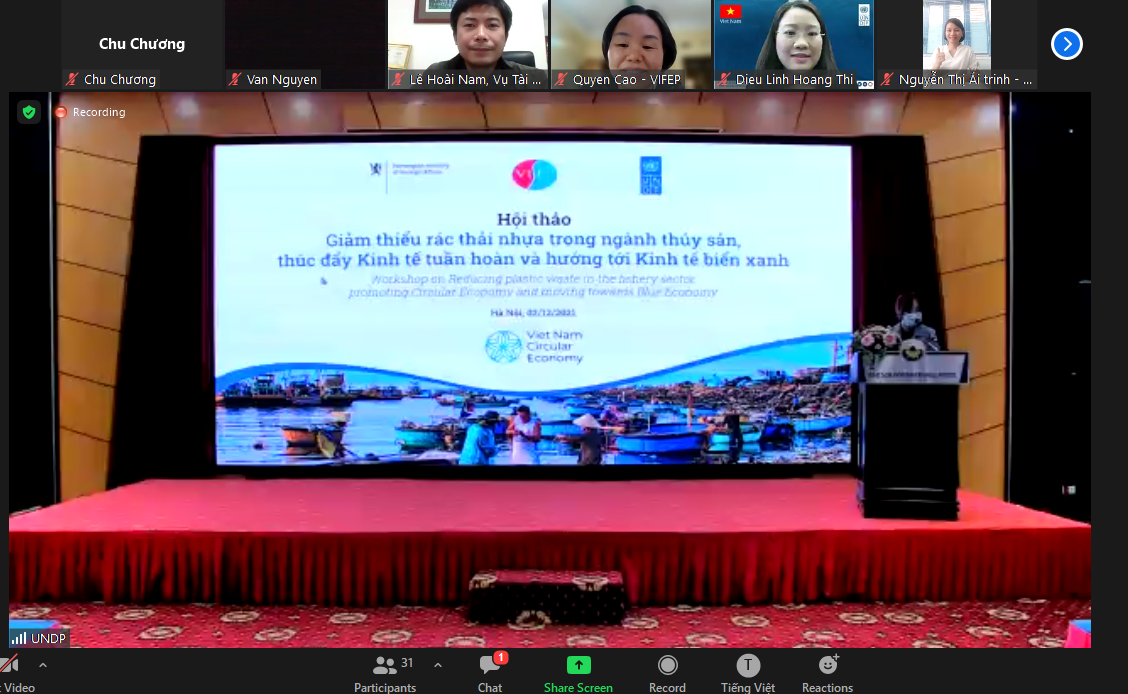Open Tiếng Việt interpretation language options
Image resolution: width=1128 pixels, height=694 pixels.
[x=748, y=673]
